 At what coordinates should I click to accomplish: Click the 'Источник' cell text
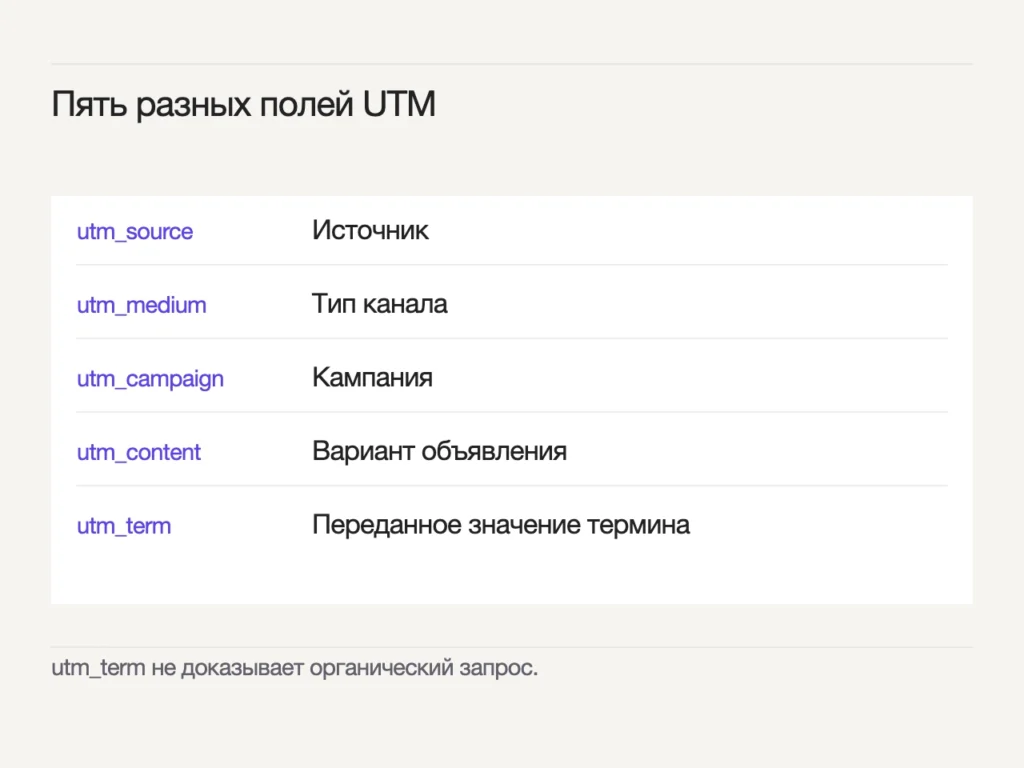(370, 231)
